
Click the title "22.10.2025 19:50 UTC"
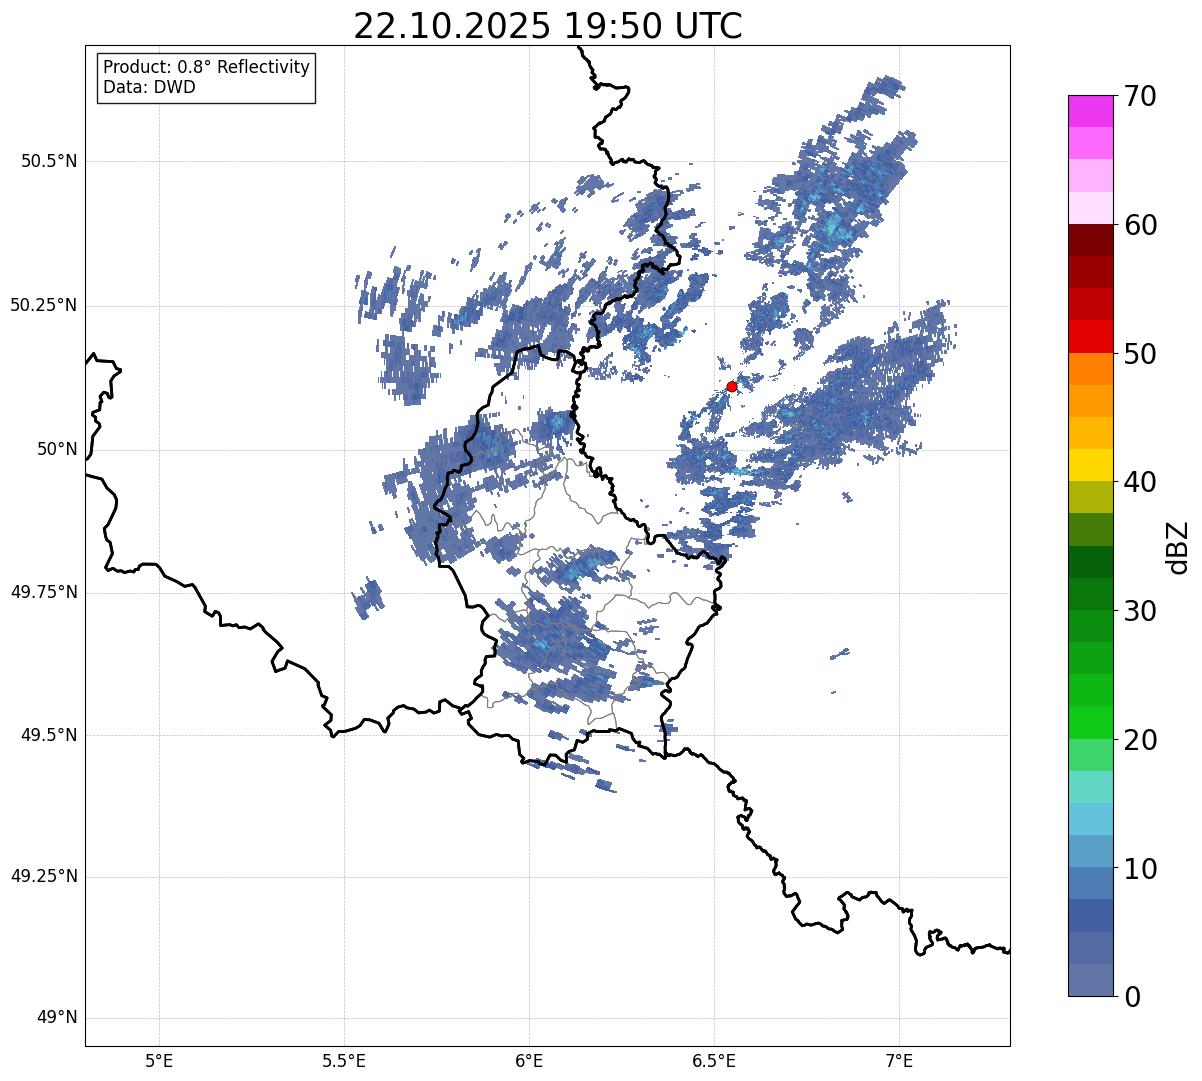[x=548, y=26]
